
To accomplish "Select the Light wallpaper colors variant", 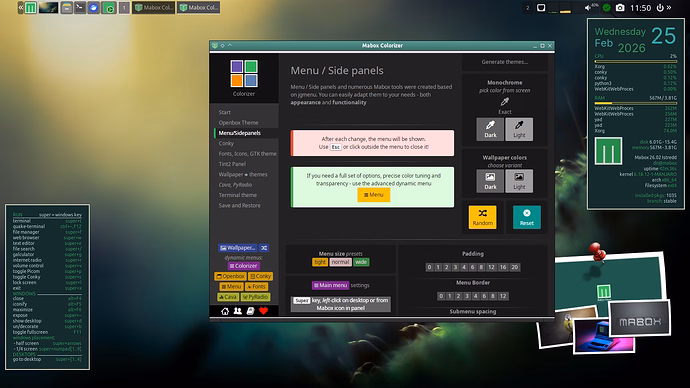I will tap(519, 181).
